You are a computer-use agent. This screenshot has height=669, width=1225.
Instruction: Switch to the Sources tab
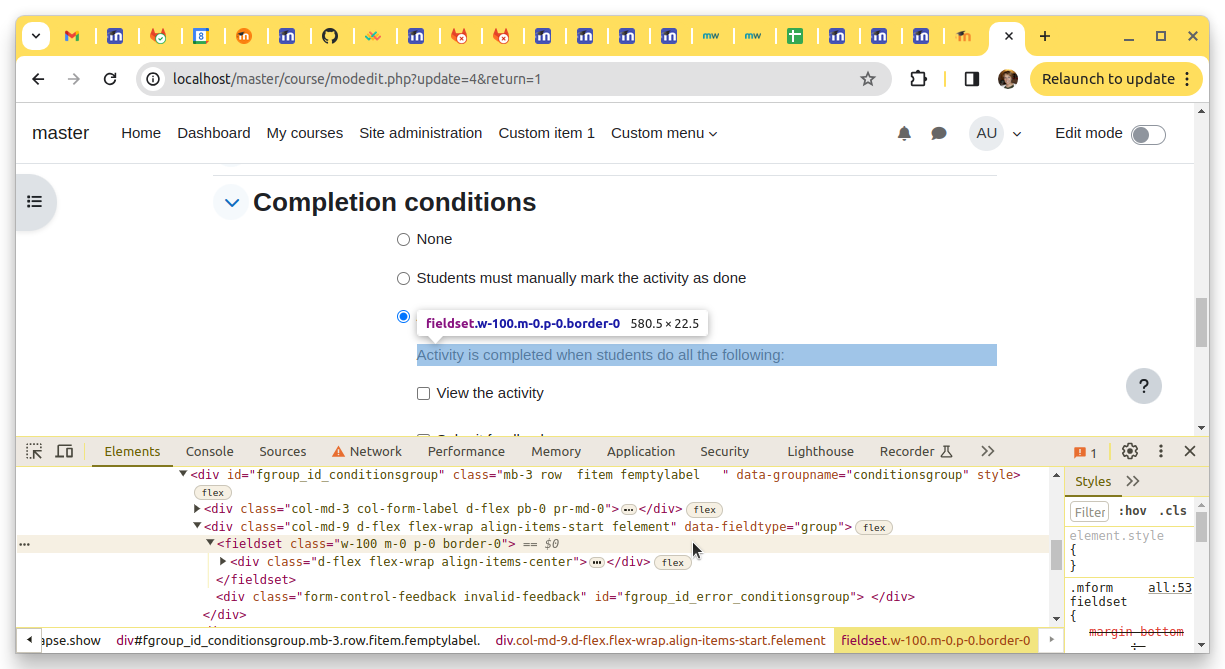[x=283, y=452]
